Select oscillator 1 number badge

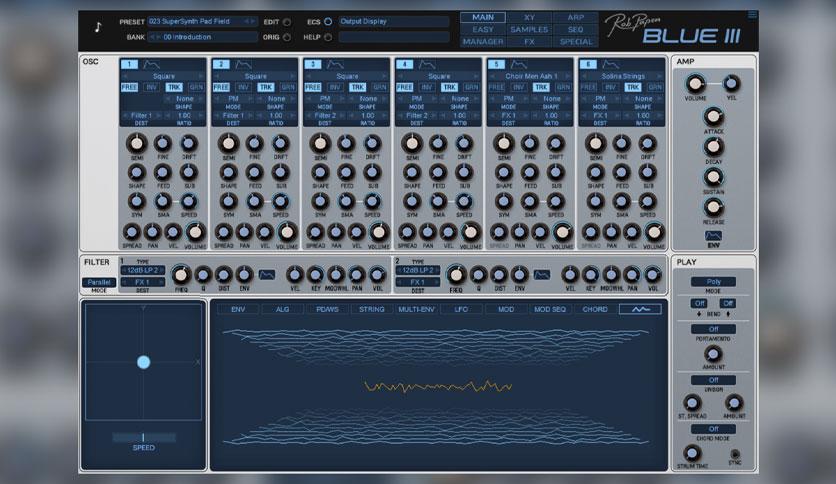coord(130,64)
